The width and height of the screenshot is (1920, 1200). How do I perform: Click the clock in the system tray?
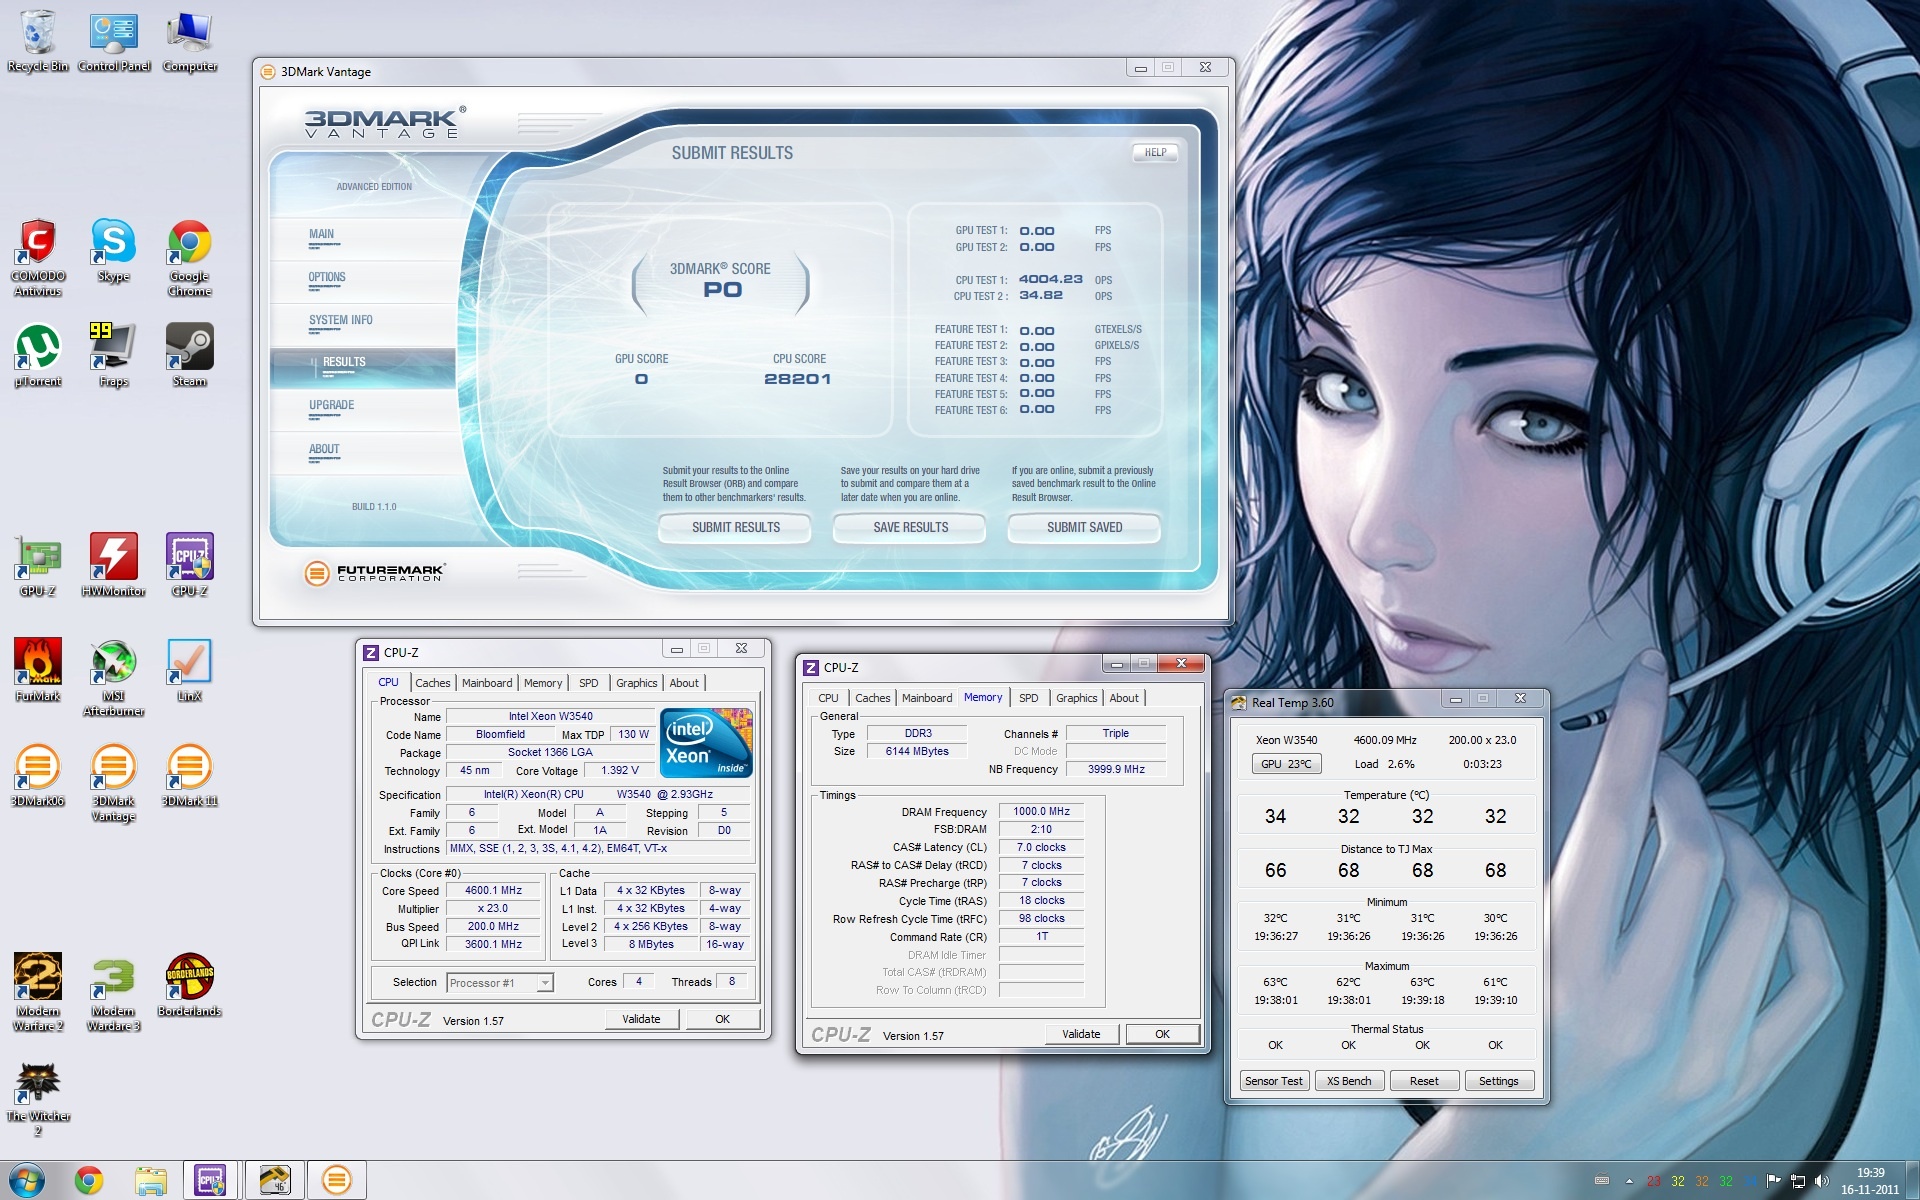(1869, 1181)
